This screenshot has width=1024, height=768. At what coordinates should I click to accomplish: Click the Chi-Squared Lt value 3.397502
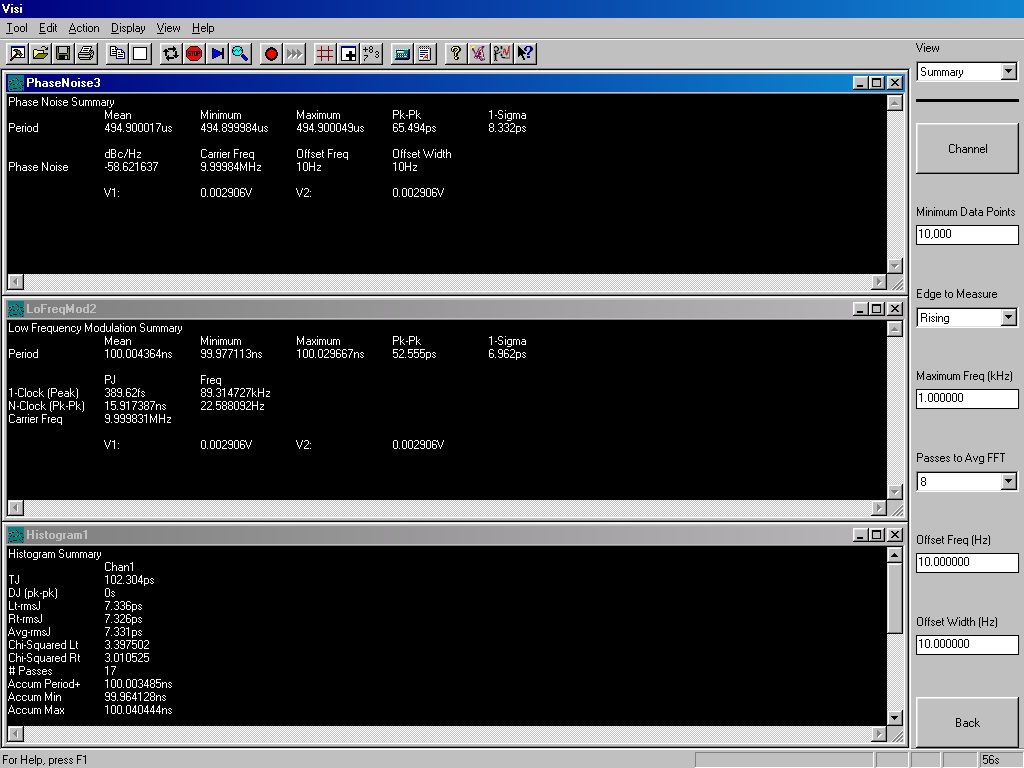[x=127, y=645]
